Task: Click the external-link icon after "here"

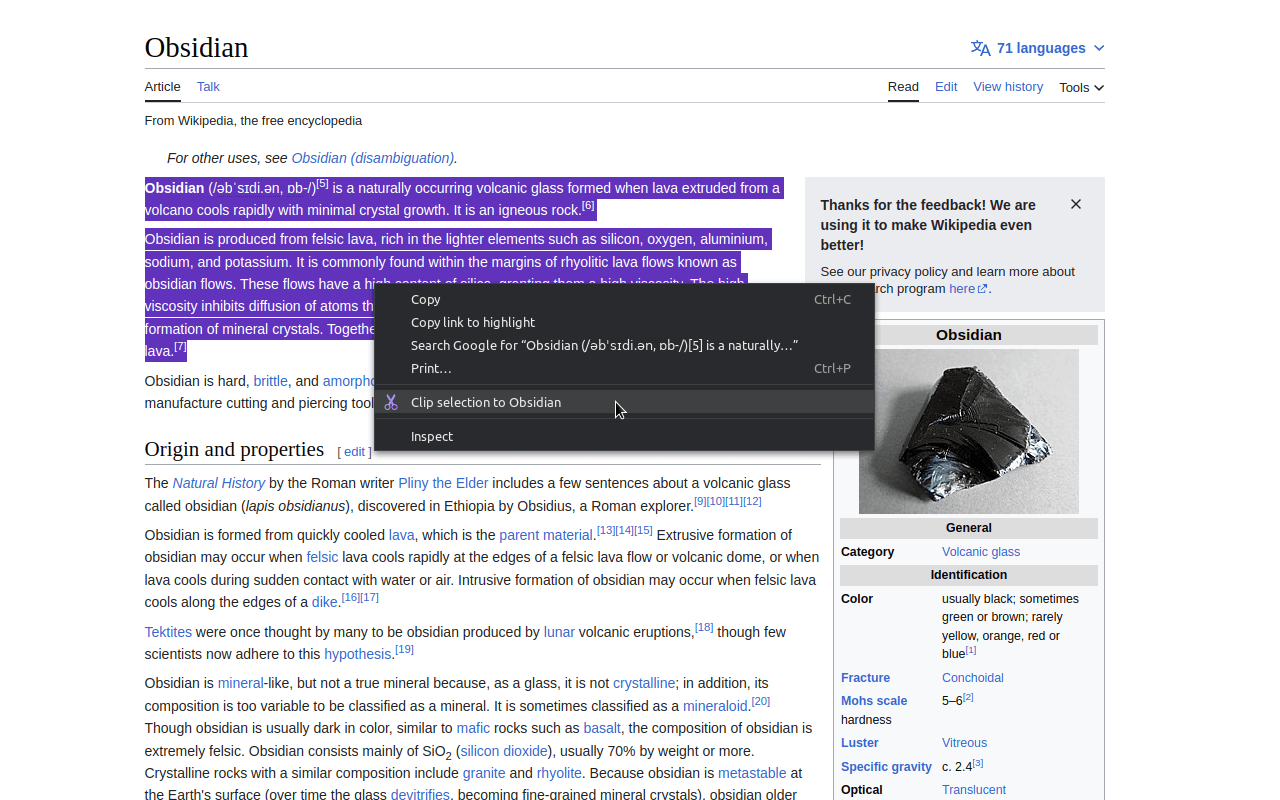Action: (x=981, y=288)
